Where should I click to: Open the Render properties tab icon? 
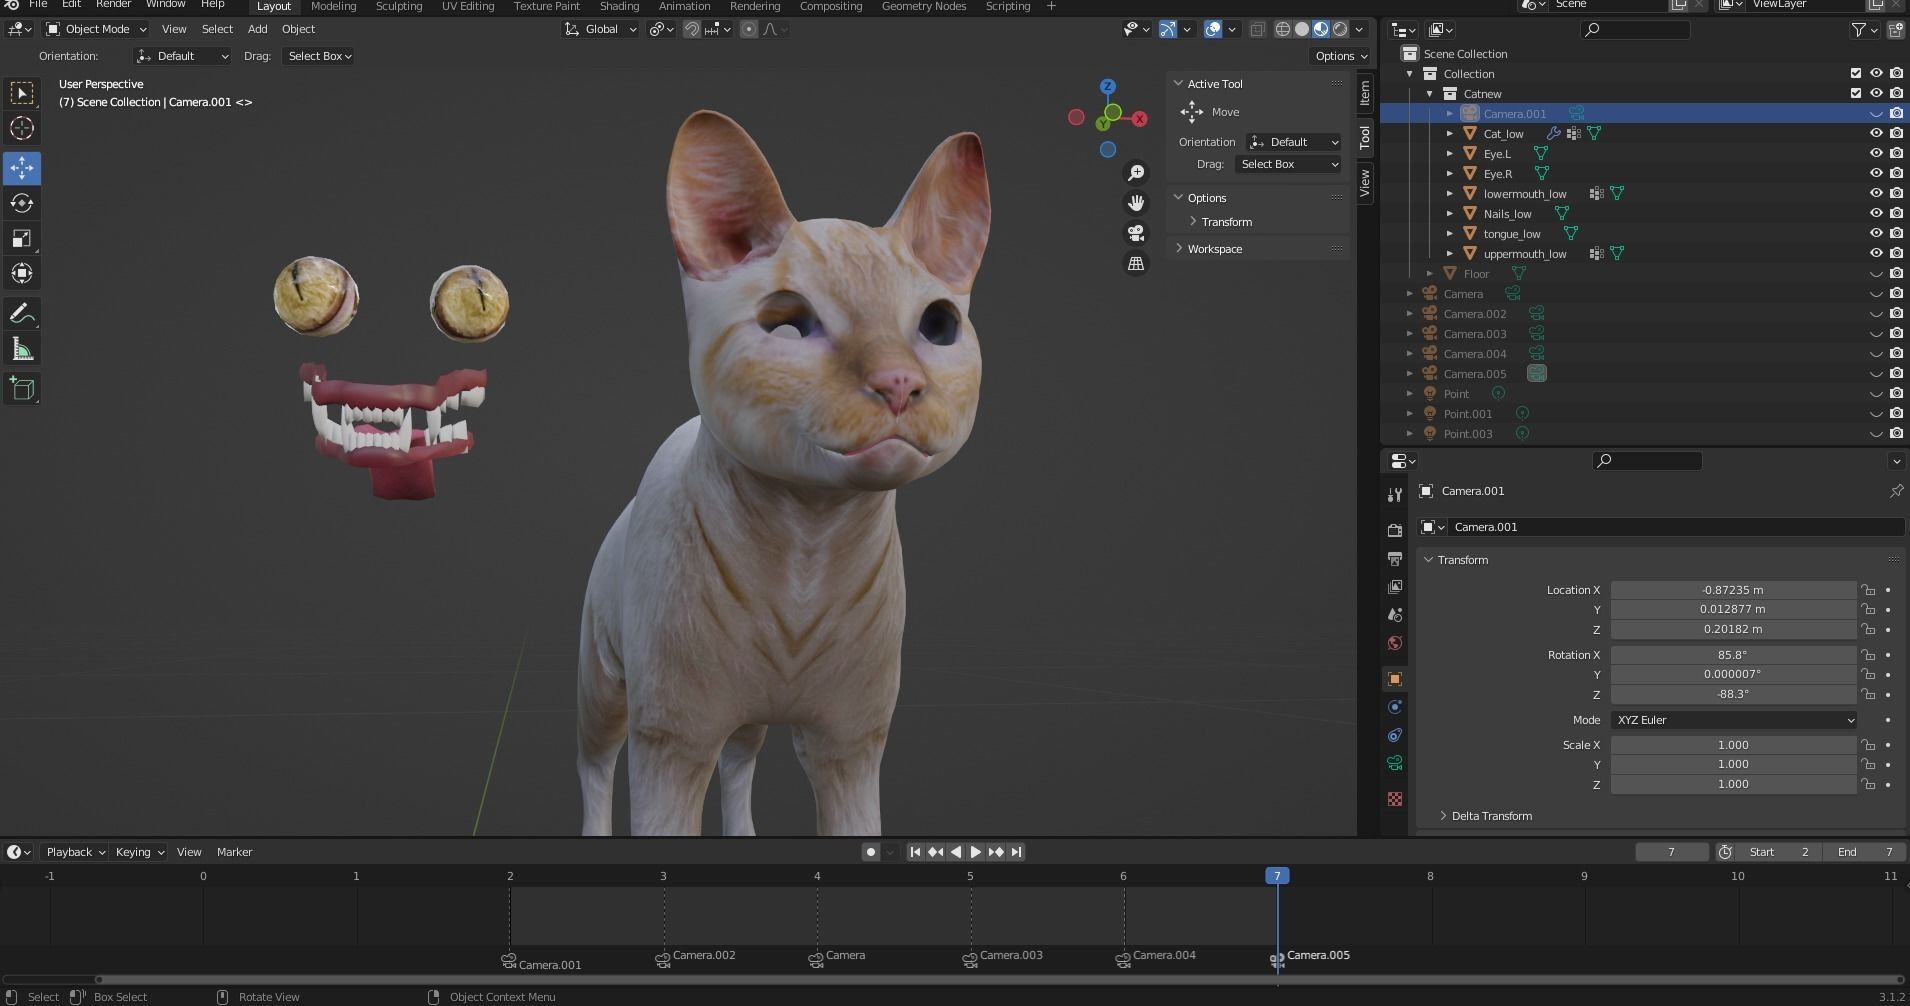tap(1394, 530)
